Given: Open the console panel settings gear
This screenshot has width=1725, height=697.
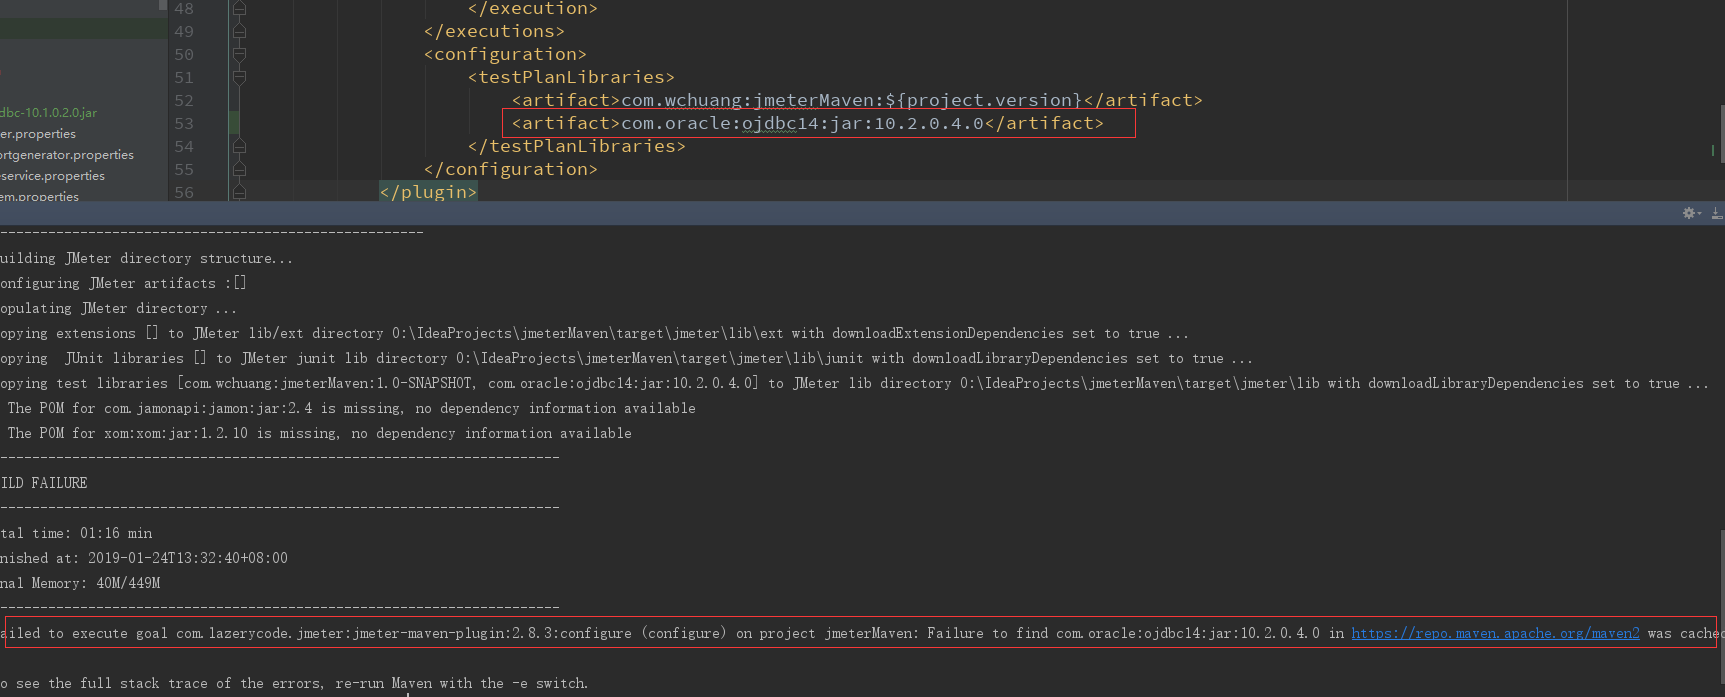Looking at the screenshot, I should tap(1691, 213).
